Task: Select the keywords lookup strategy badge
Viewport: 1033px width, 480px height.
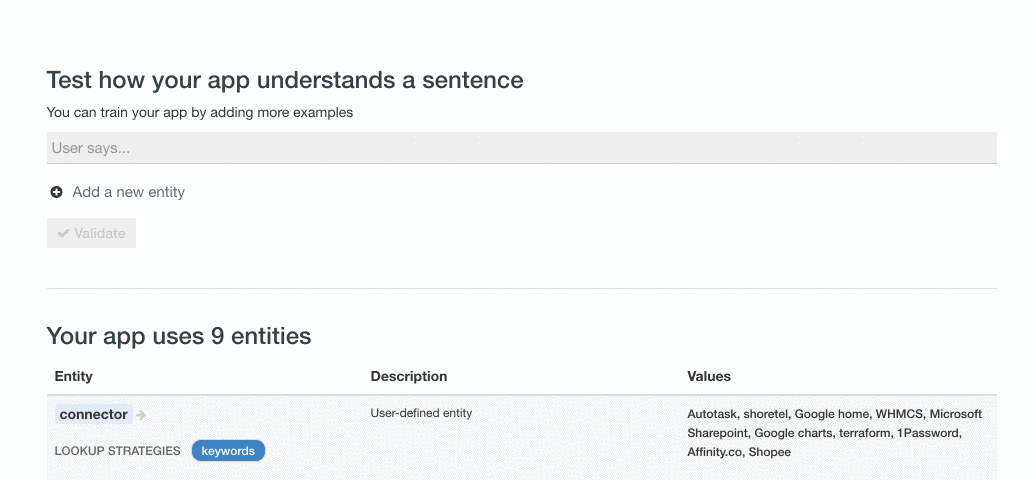Action: coord(228,451)
